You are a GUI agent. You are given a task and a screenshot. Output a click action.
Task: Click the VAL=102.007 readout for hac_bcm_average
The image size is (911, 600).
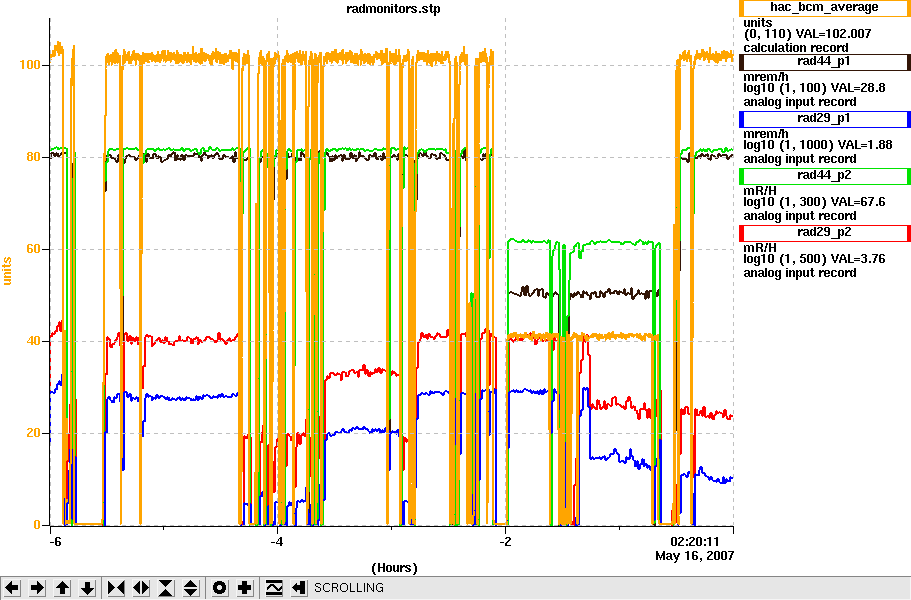(x=835, y=34)
